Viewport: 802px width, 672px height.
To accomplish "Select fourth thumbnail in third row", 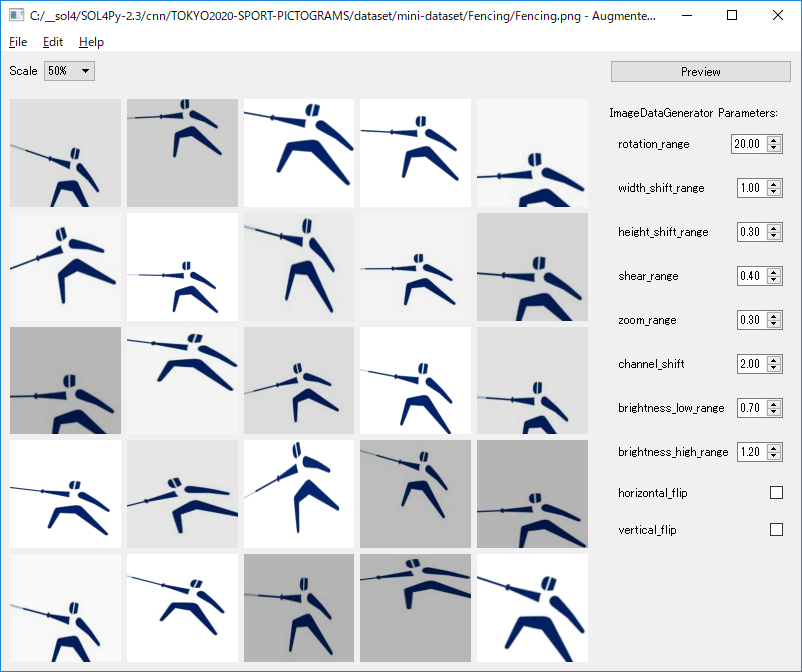I will [x=415, y=380].
